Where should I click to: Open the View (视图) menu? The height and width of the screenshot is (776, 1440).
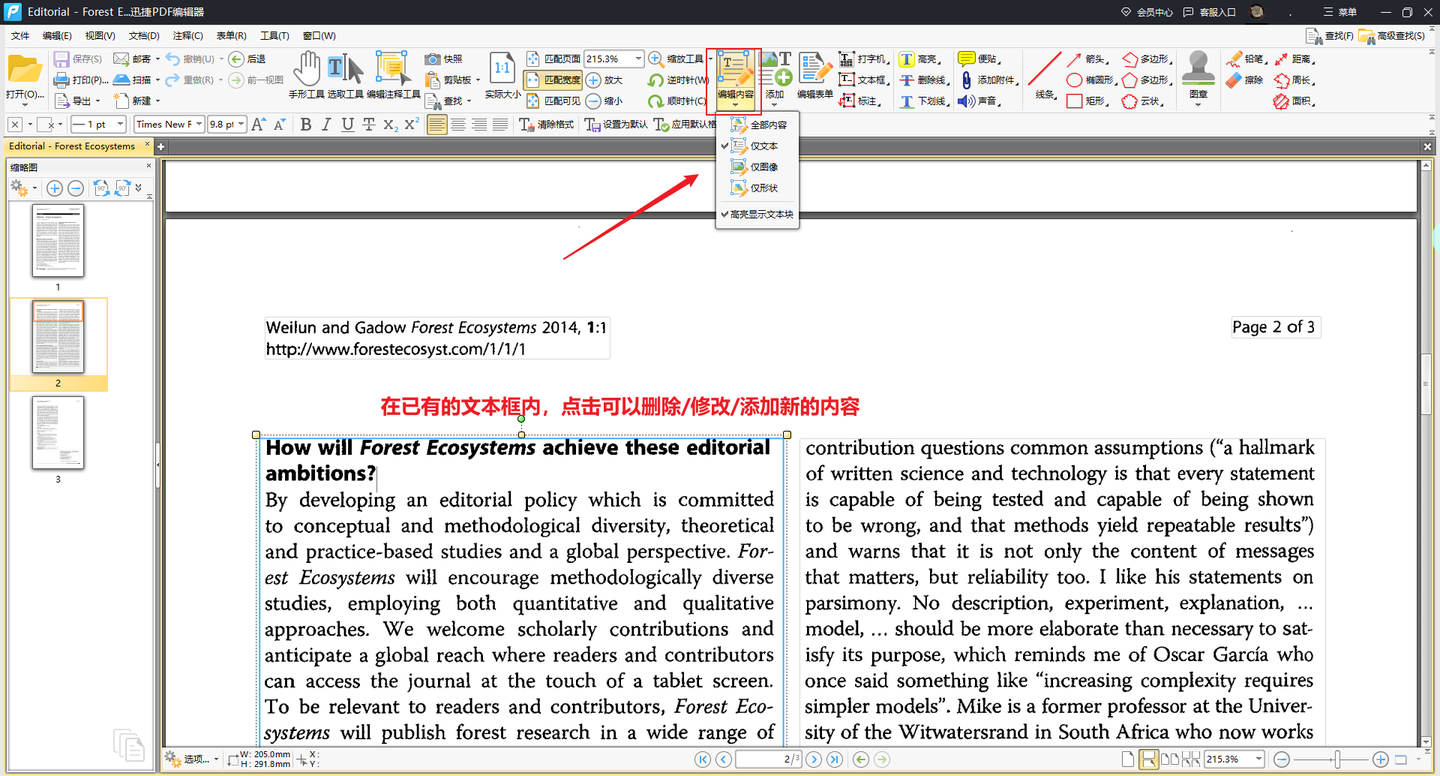click(x=100, y=36)
